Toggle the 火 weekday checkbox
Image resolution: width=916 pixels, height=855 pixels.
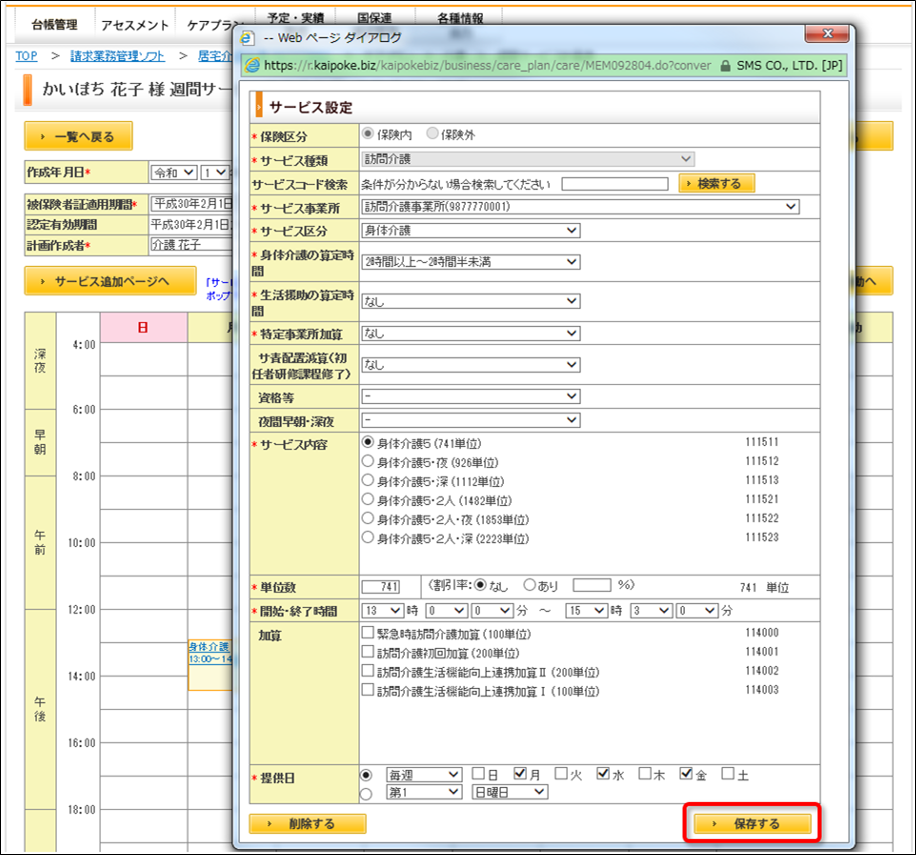click(561, 774)
